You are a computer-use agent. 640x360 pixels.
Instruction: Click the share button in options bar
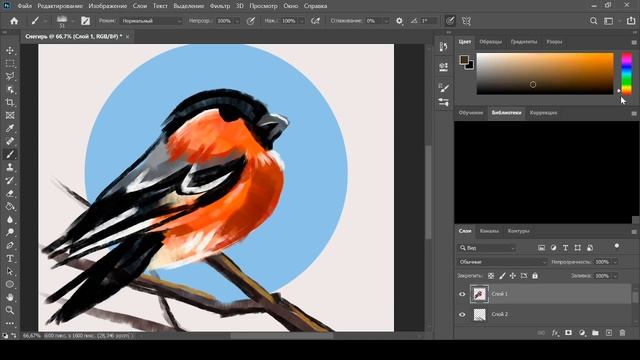pos(631,21)
